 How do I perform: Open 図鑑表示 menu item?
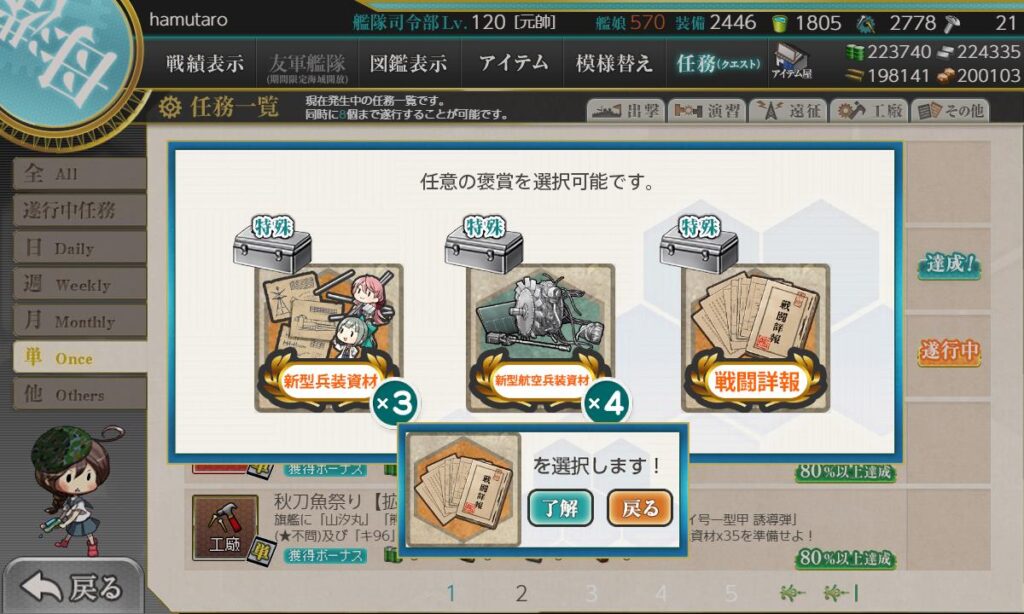[x=409, y=63]
